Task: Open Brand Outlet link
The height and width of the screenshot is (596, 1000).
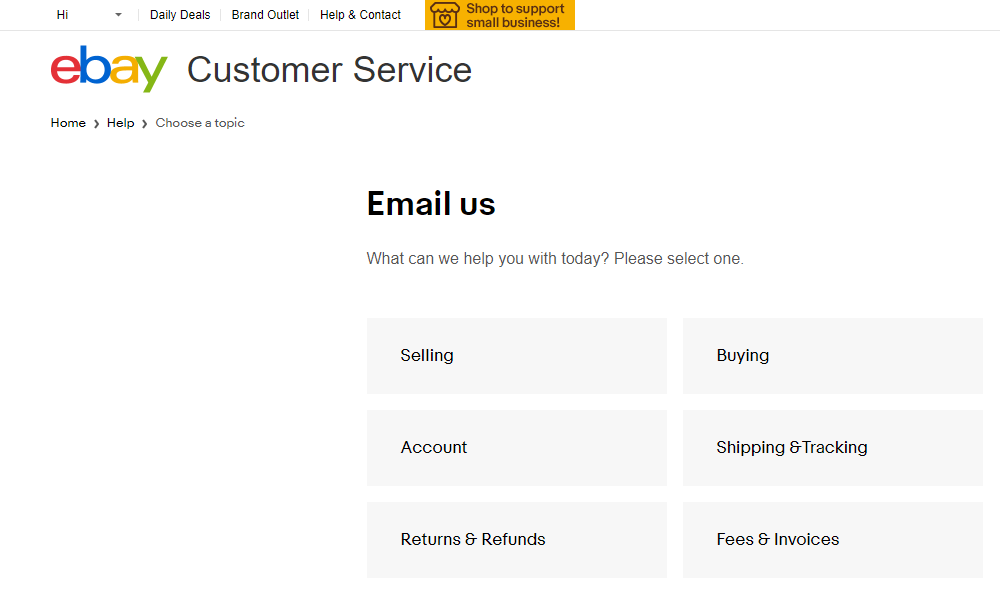Action: [265, 15]
